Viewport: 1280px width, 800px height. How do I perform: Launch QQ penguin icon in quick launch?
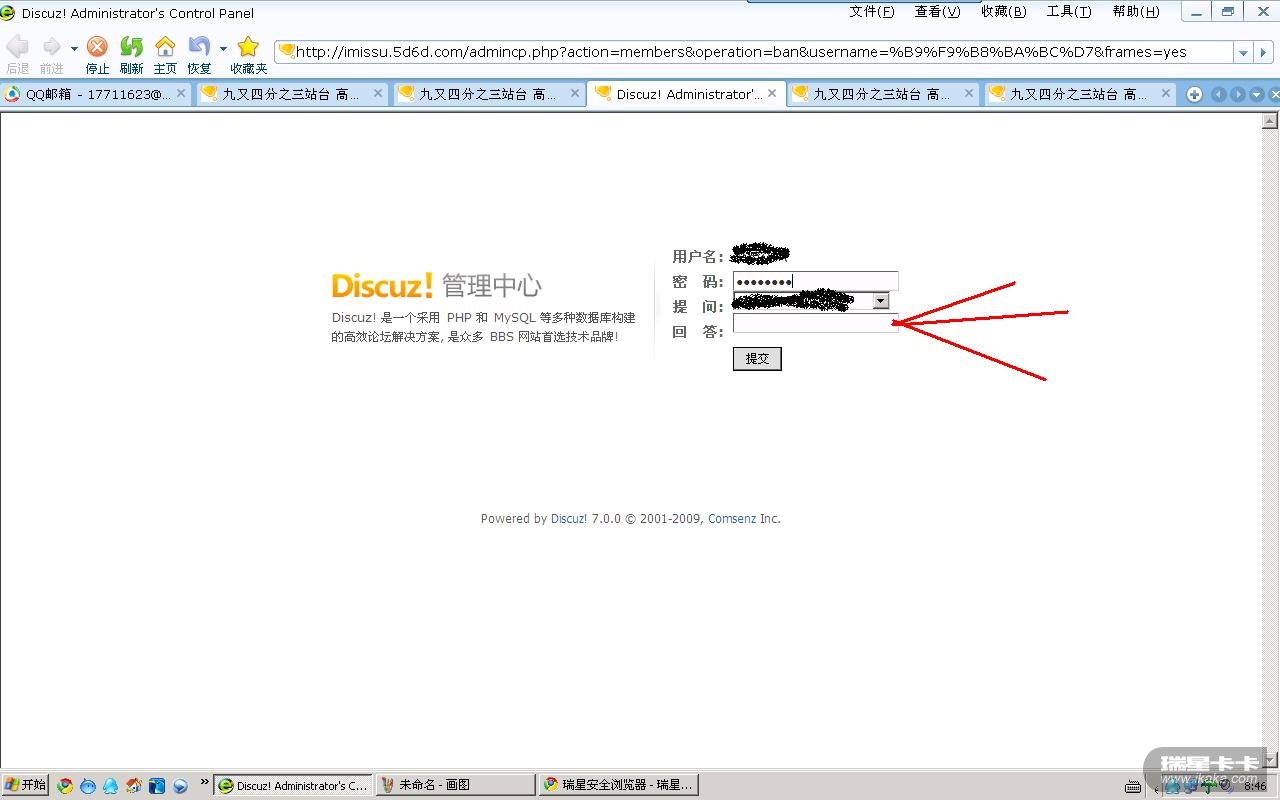tap(110, 785)
